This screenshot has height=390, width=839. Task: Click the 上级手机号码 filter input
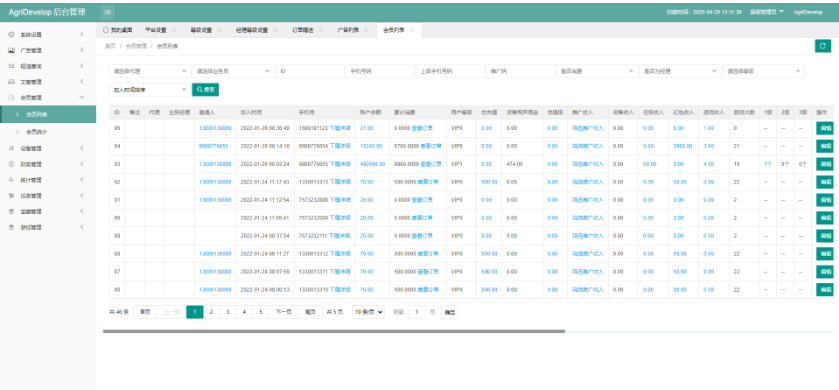(451, 71)
